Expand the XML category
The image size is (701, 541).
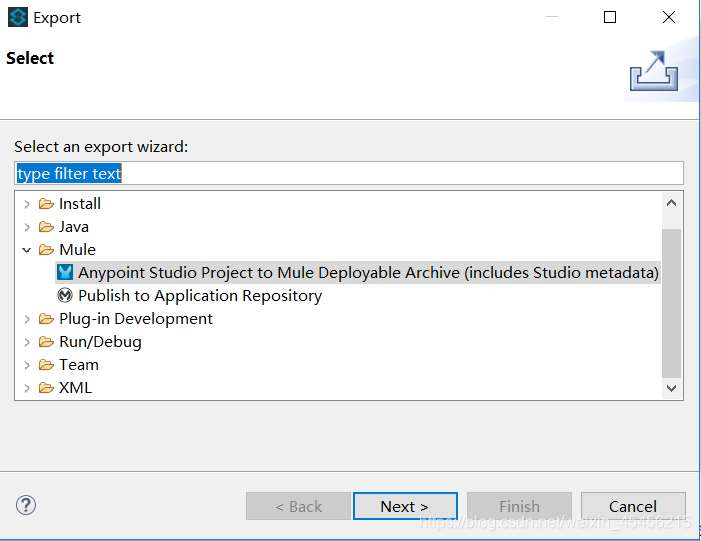(27, 388)
